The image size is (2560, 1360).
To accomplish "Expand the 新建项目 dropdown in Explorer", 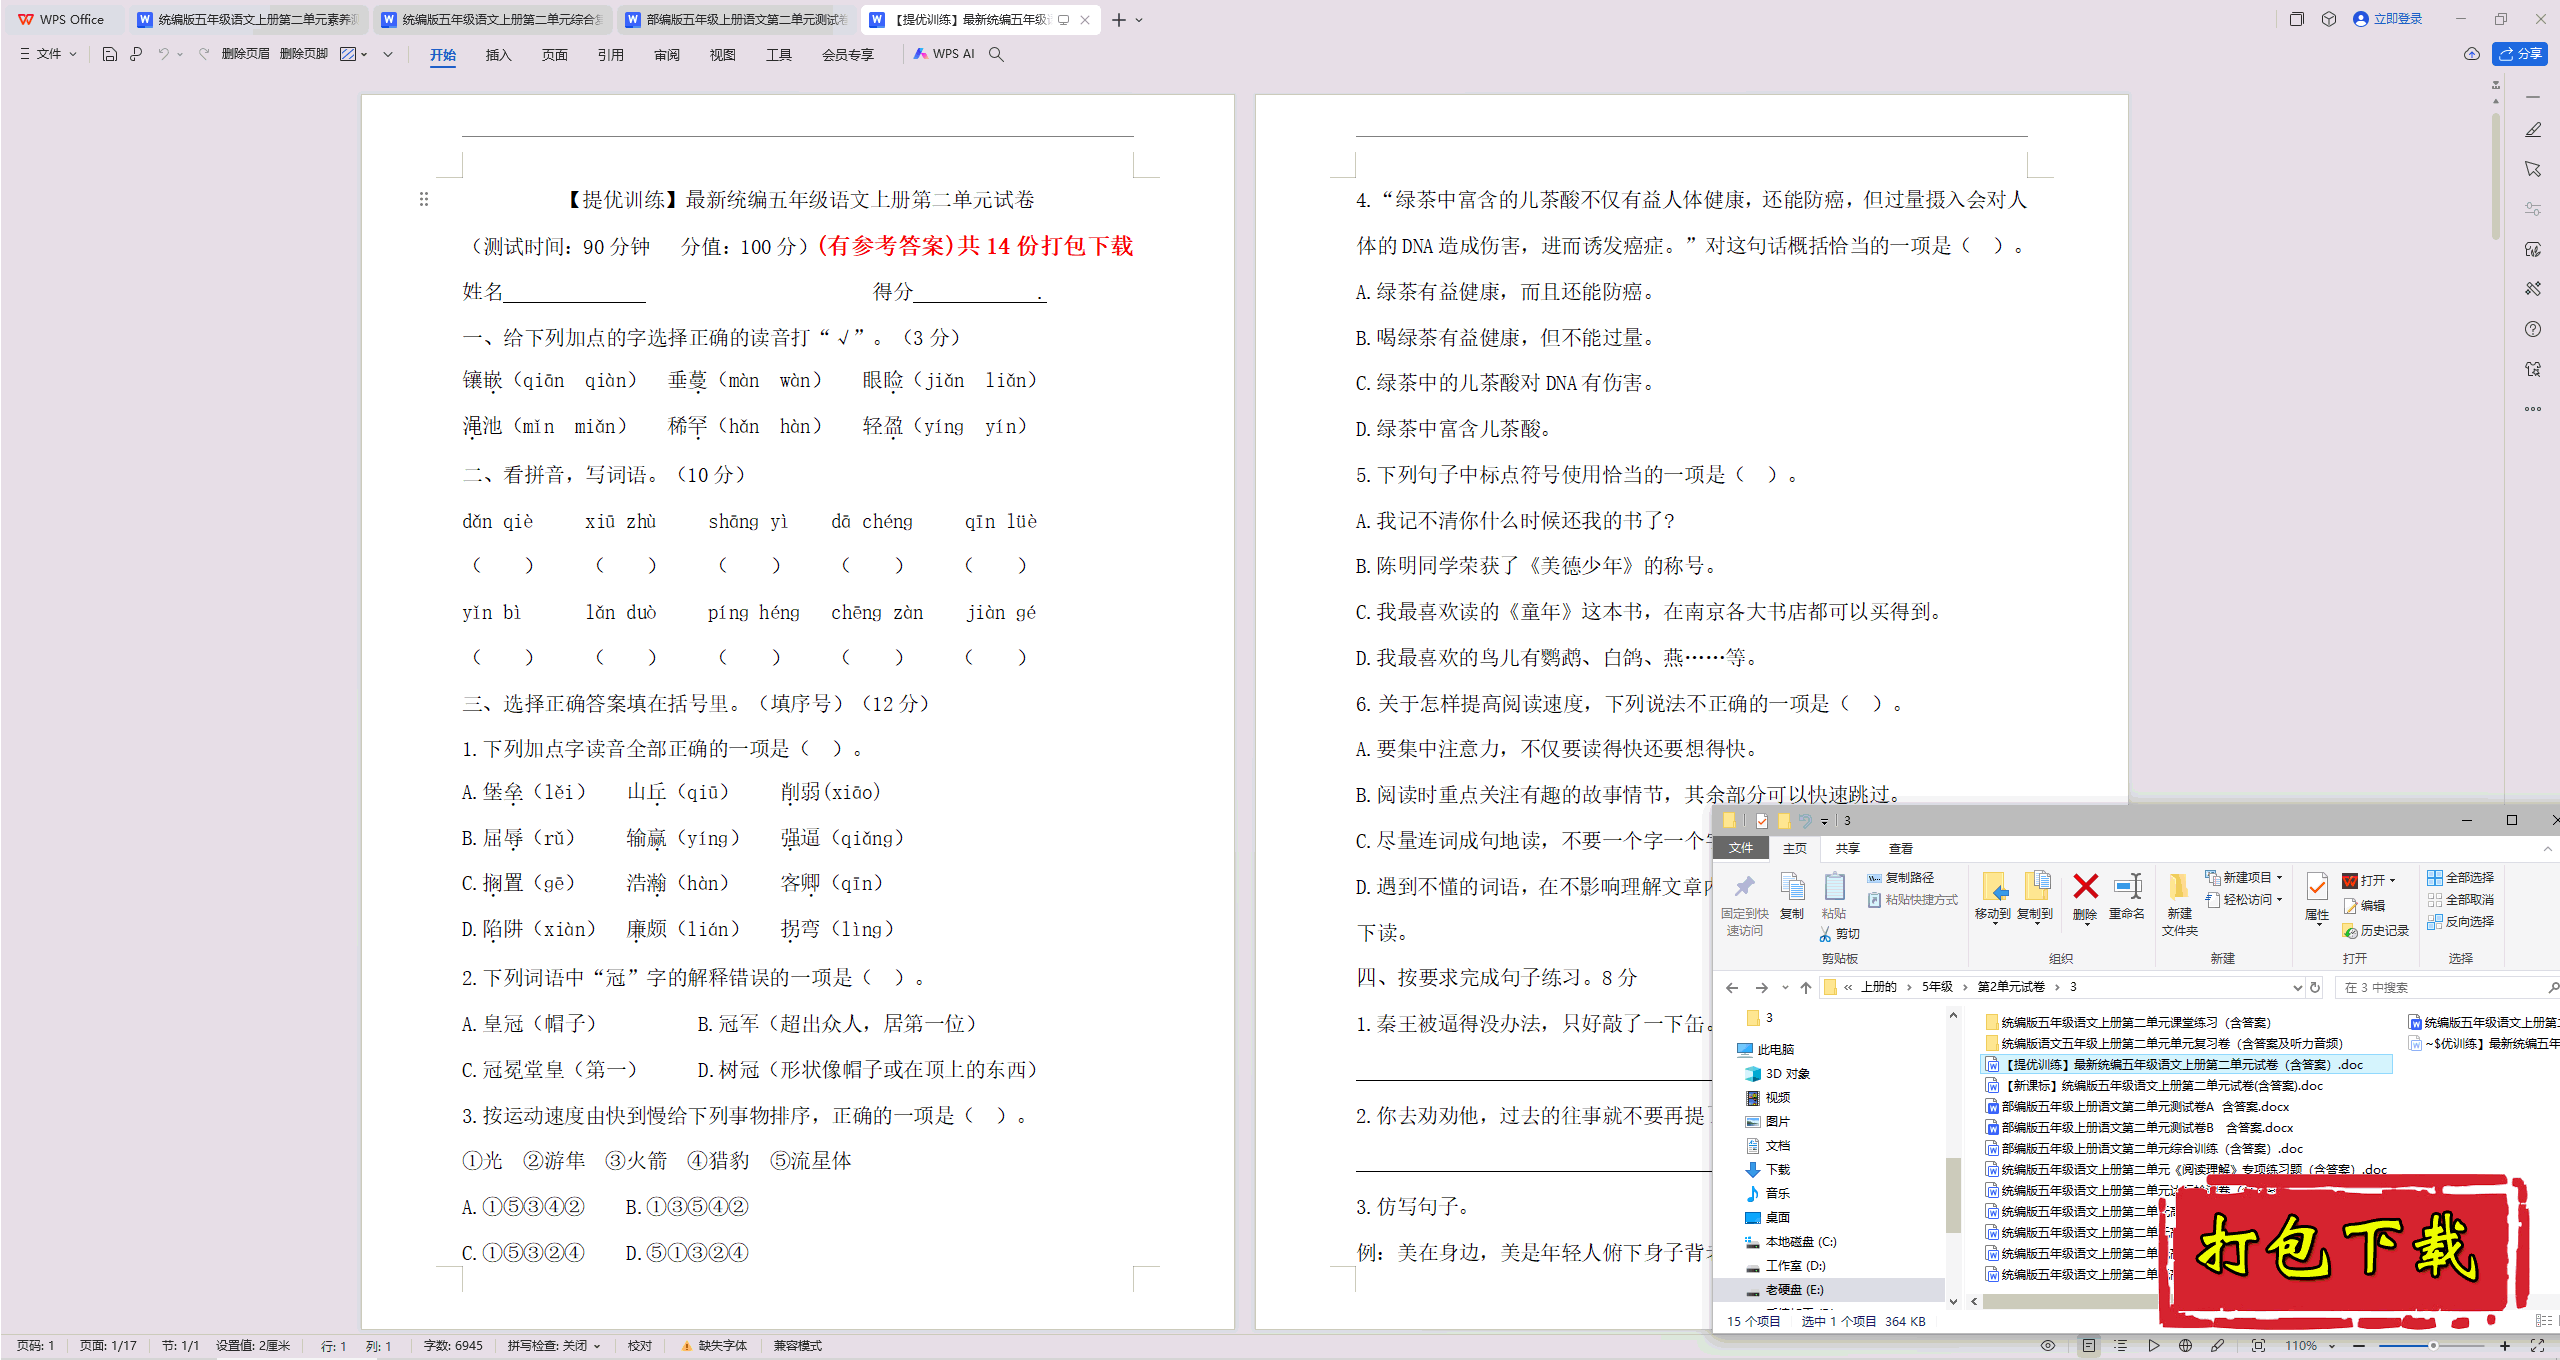I will [x=2280, y=877].
